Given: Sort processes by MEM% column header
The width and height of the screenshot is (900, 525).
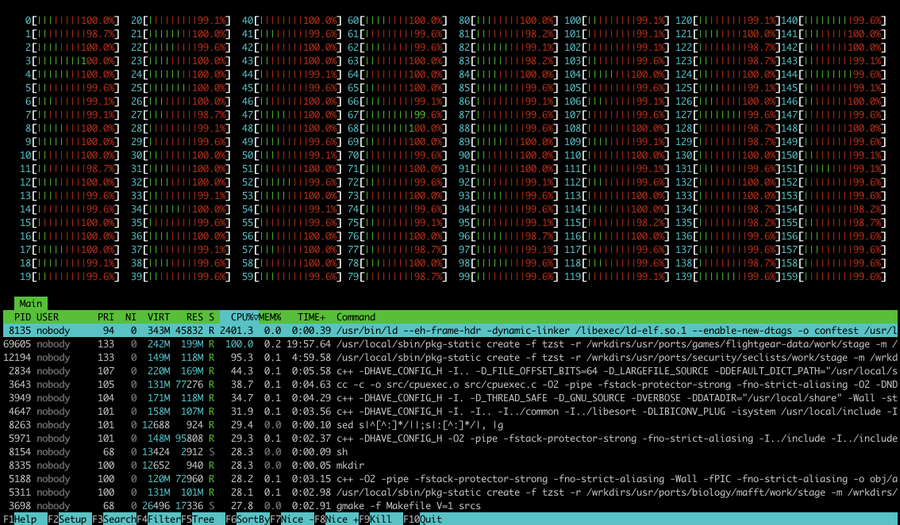Looking at the screenshot, I should 270,317.
